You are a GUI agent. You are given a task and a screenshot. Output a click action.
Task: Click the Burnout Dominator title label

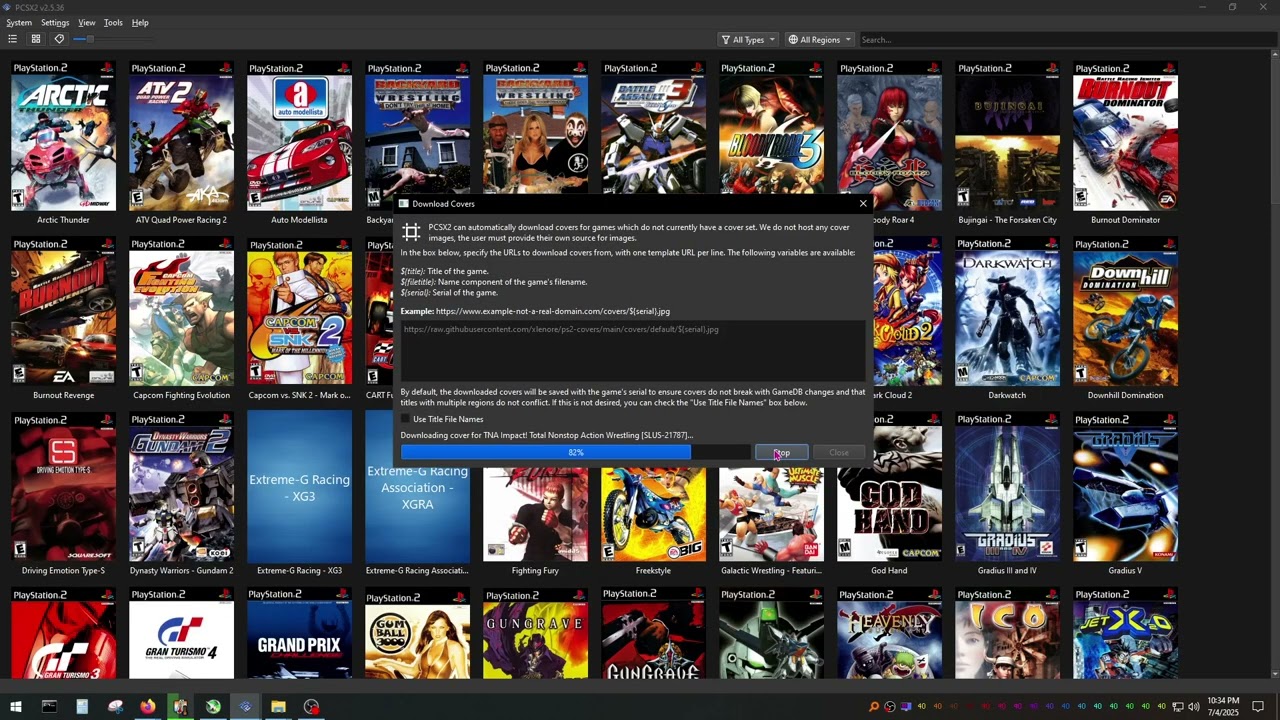coord(1125,220)
